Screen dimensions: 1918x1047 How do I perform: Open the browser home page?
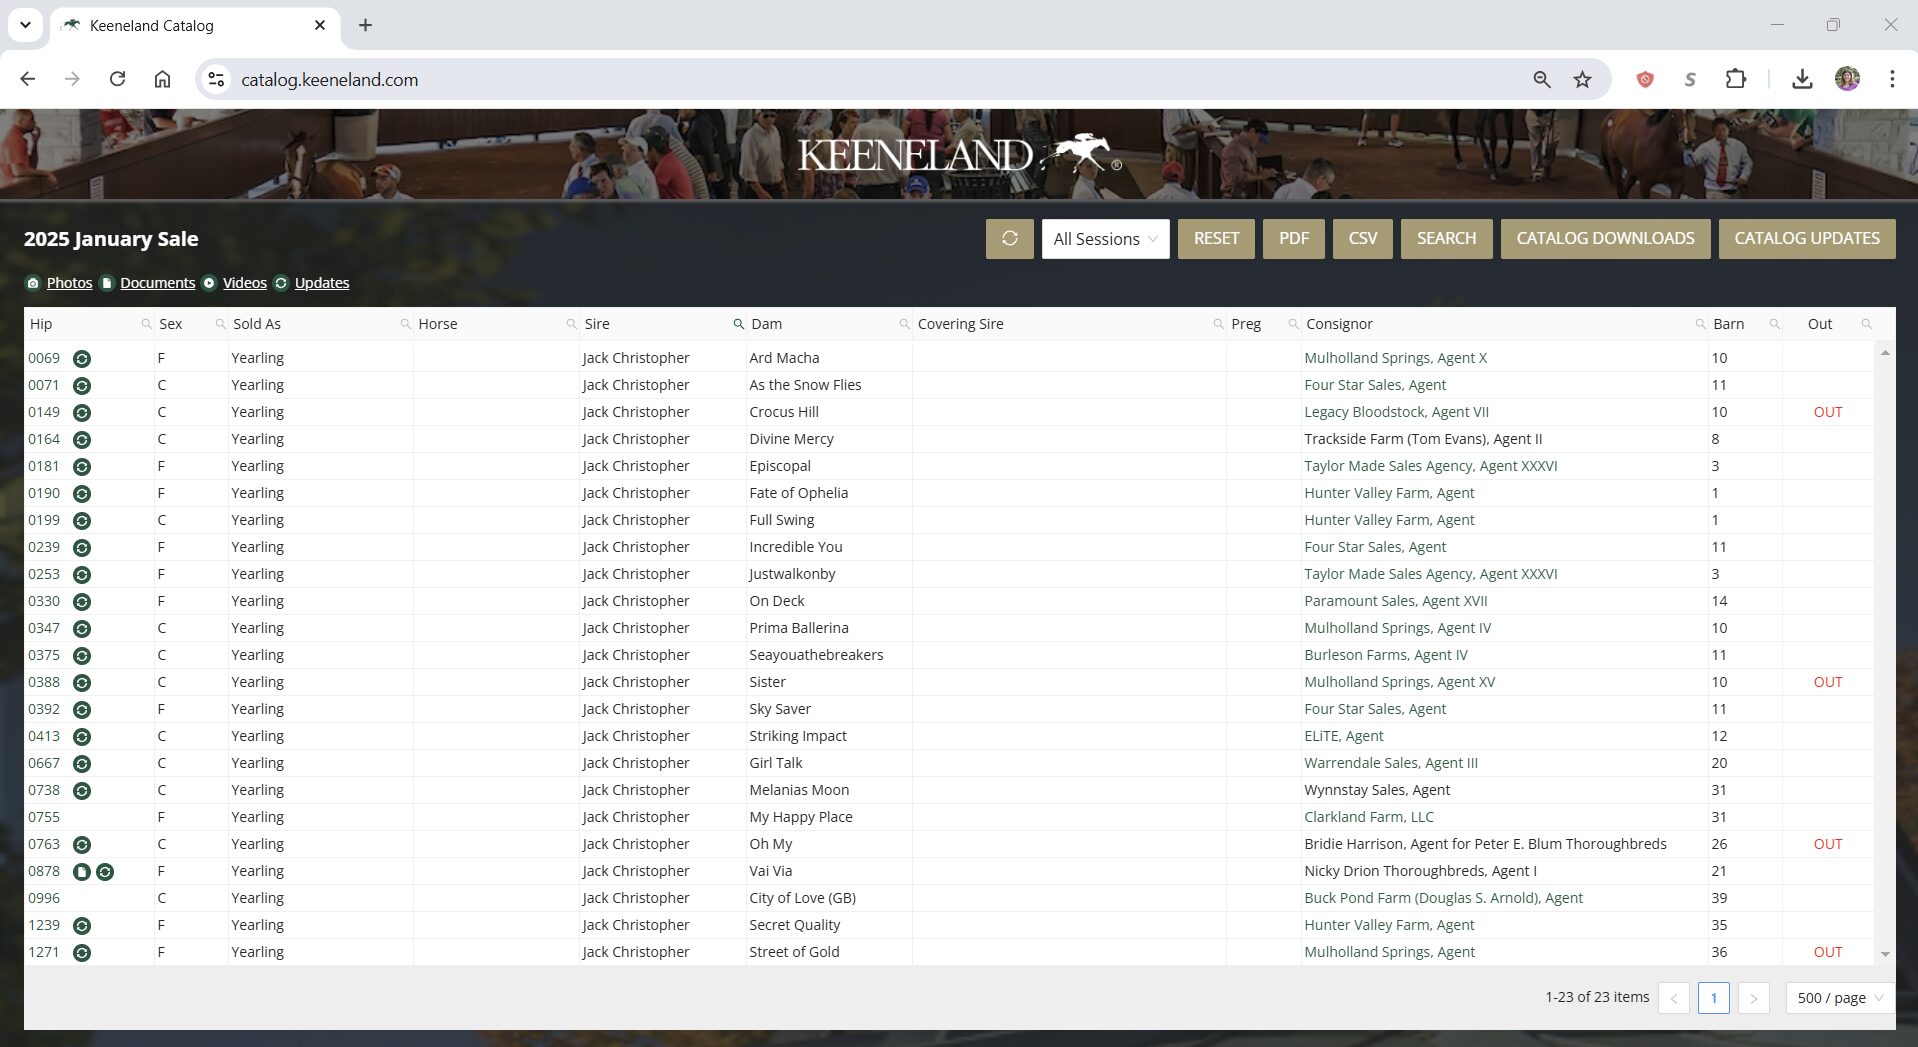tap(162, 79)
